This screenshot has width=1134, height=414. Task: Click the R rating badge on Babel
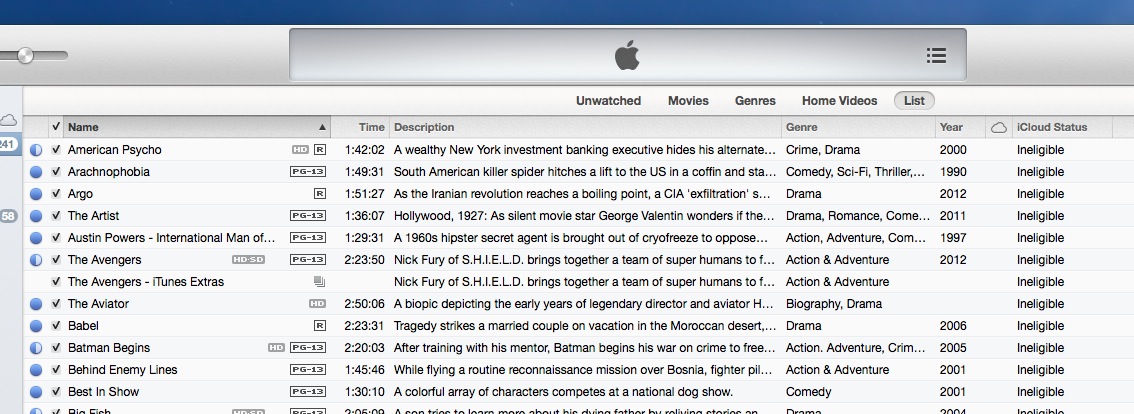[320, 326]
